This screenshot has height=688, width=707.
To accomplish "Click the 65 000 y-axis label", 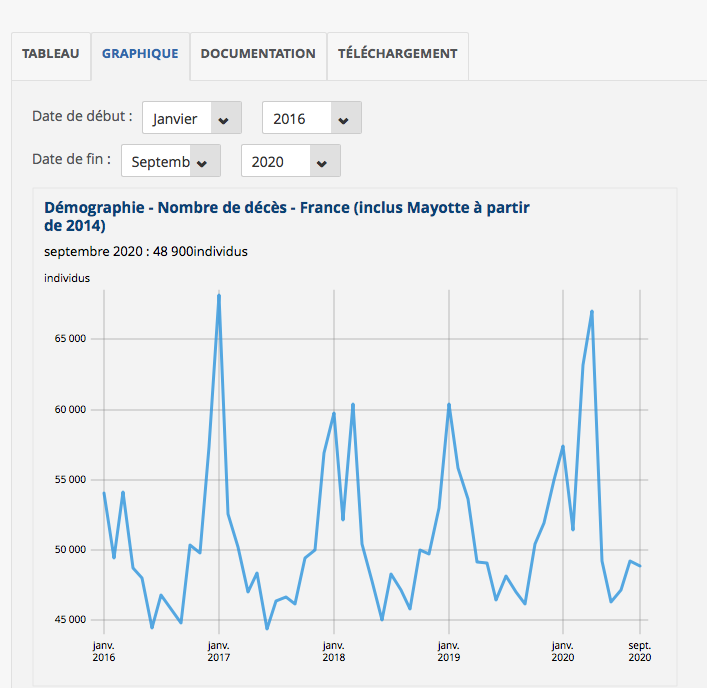I will coord(70,339).
